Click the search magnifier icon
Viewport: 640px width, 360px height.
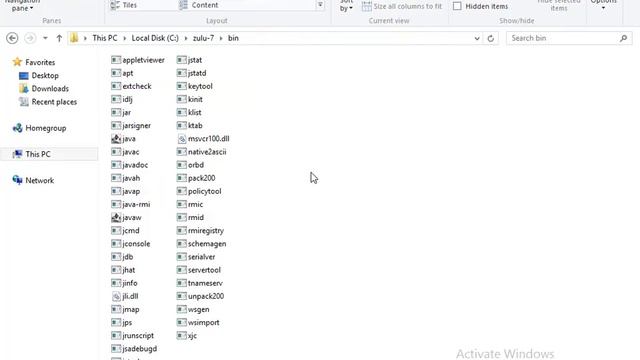(623, 38)
